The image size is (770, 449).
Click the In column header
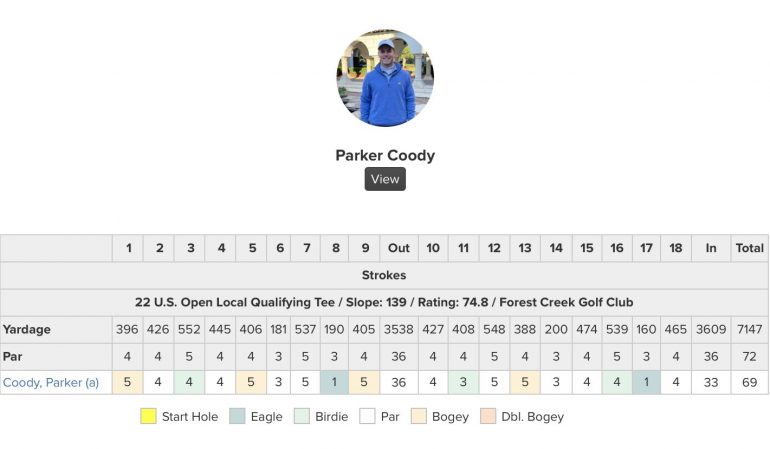711,248
